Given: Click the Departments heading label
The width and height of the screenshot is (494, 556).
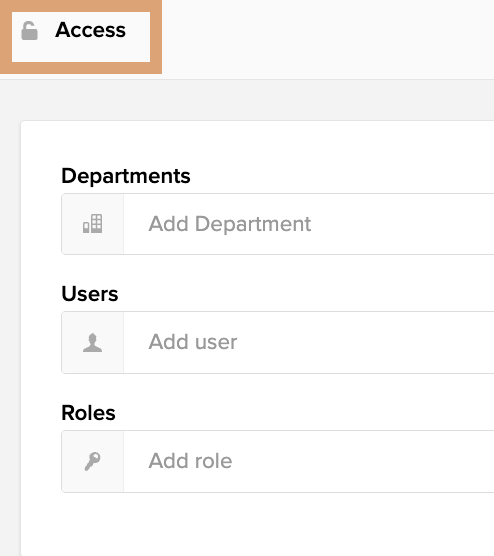Looking at the screenshot, I should 126,176.
